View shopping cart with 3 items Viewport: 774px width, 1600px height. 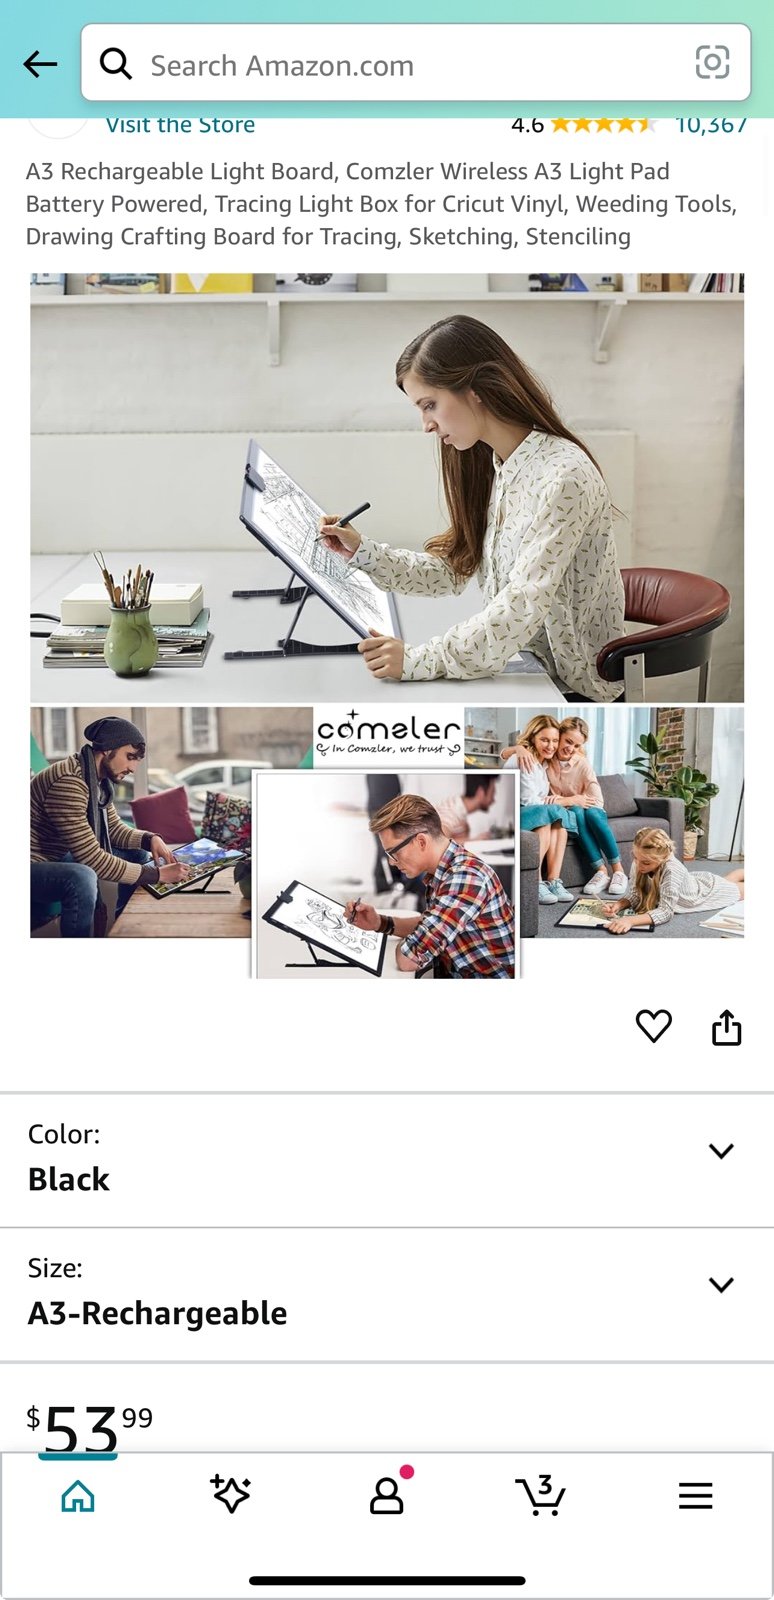[541, 1494]
